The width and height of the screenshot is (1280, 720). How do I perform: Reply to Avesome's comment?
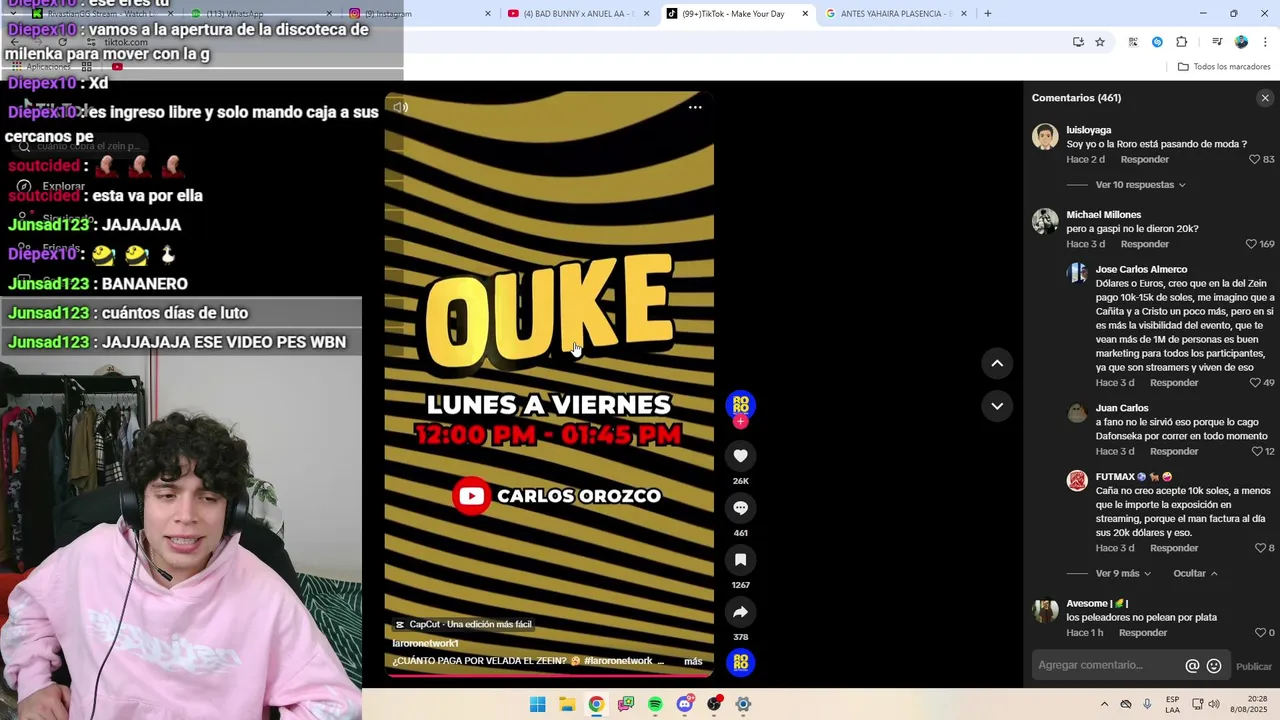pos(1143,633)
